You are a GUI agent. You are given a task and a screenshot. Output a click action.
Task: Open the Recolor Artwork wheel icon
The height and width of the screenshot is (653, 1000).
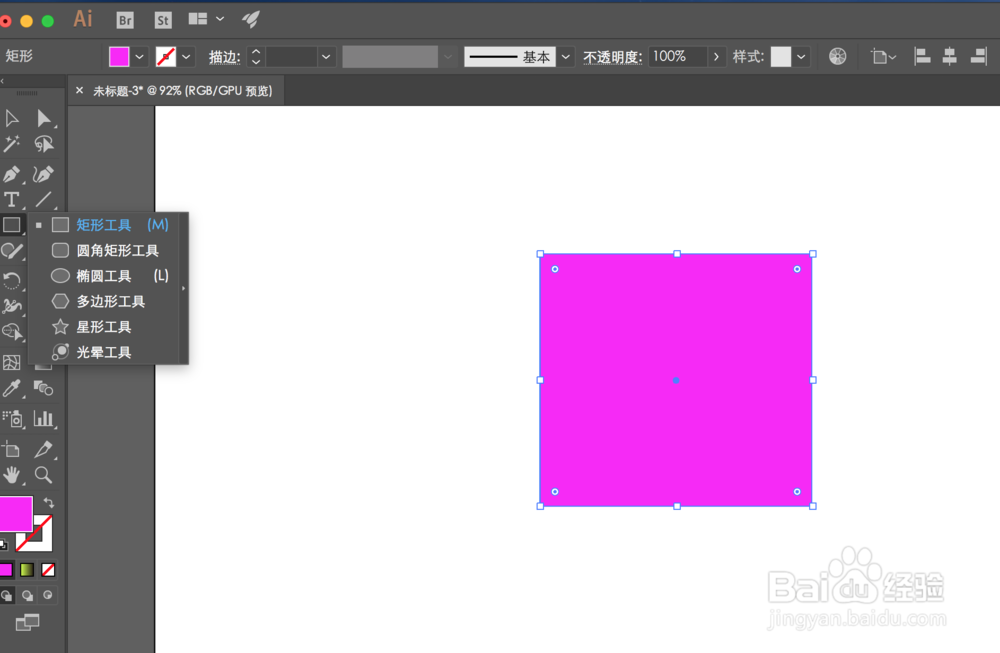(837, 56)
